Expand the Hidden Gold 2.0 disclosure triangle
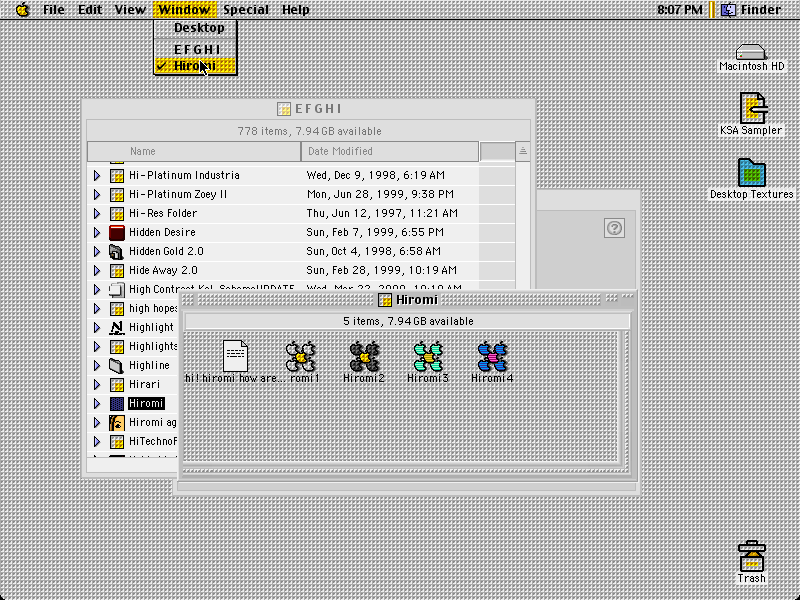Screen dimensions: 800x600 tap(97, 252)
